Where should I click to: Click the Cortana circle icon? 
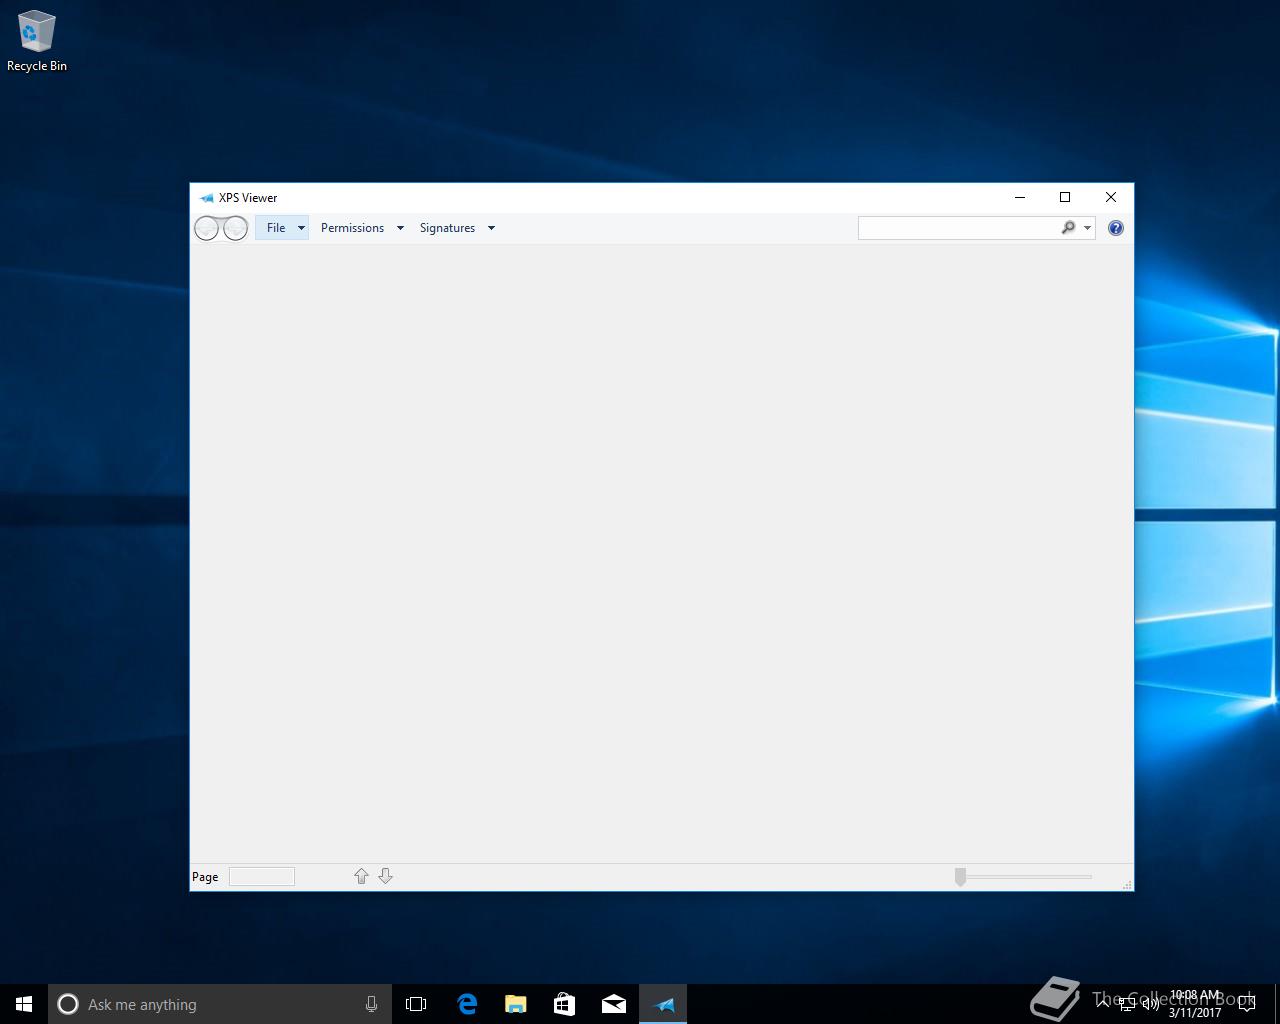(x=68, y=1004)
